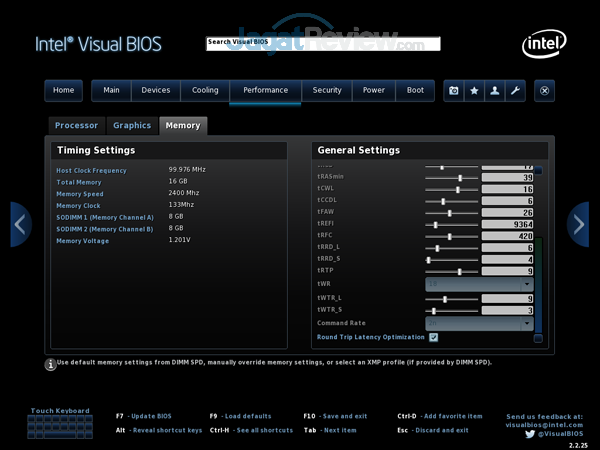Open the Cooling menu
Screen dimensions: 600x450
click(205, 90)
